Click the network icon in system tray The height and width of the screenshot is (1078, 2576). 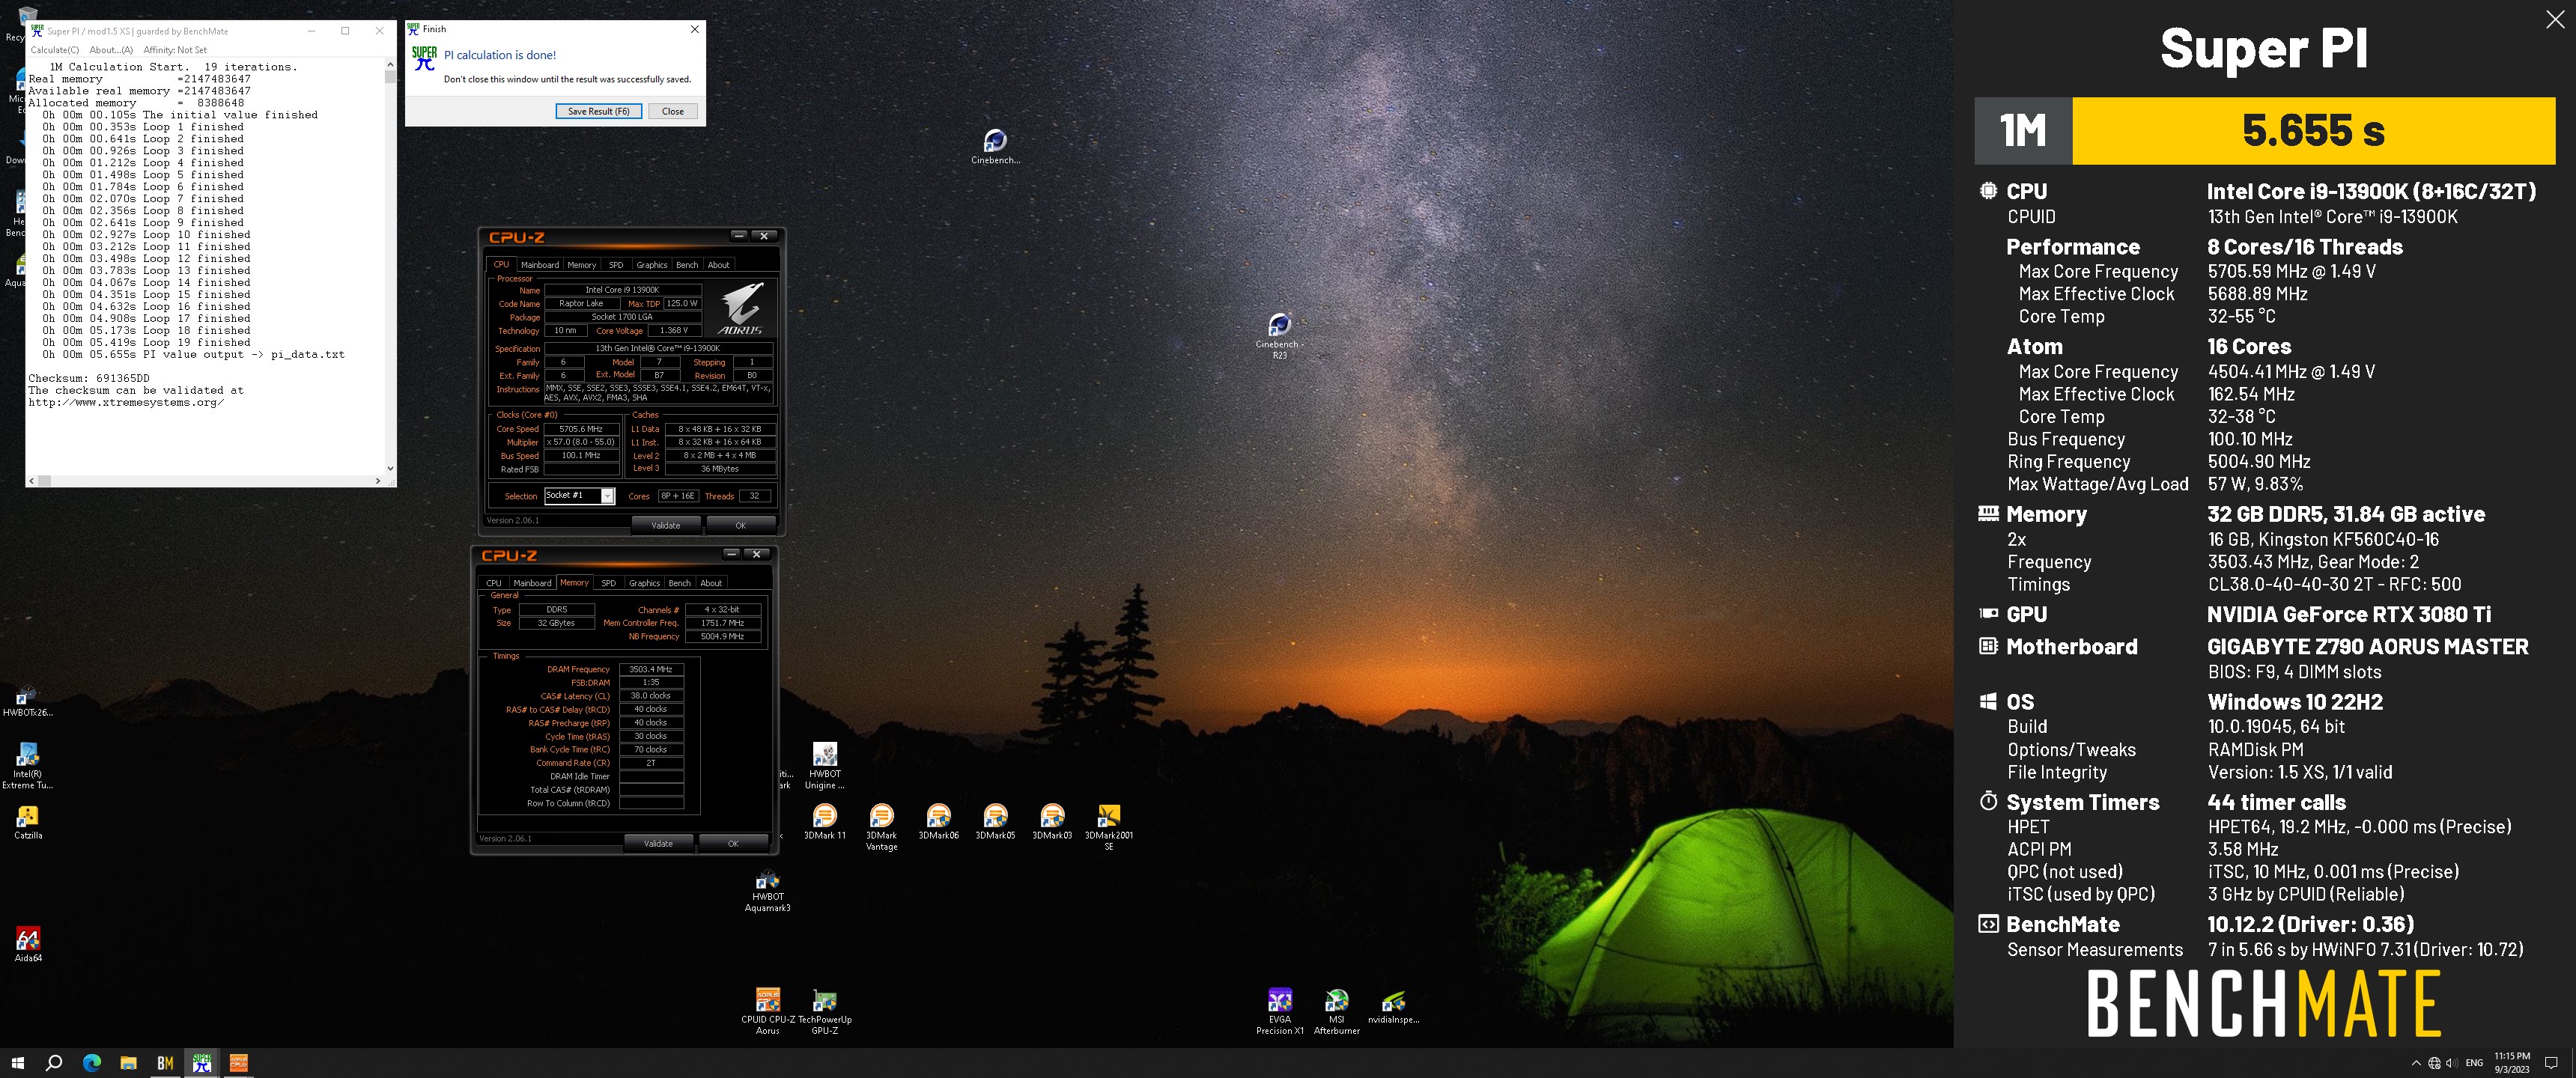click(2434, 1063)
